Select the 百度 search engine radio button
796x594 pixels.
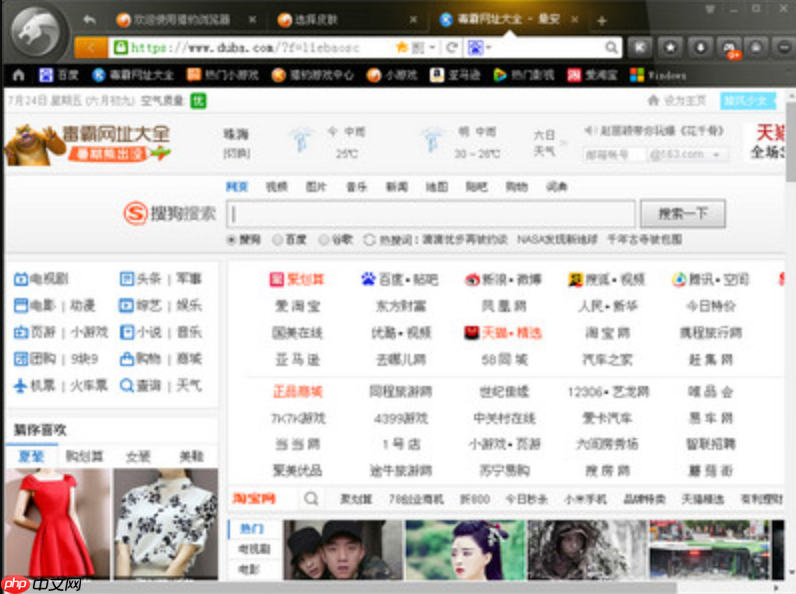(x=277, y=240)
